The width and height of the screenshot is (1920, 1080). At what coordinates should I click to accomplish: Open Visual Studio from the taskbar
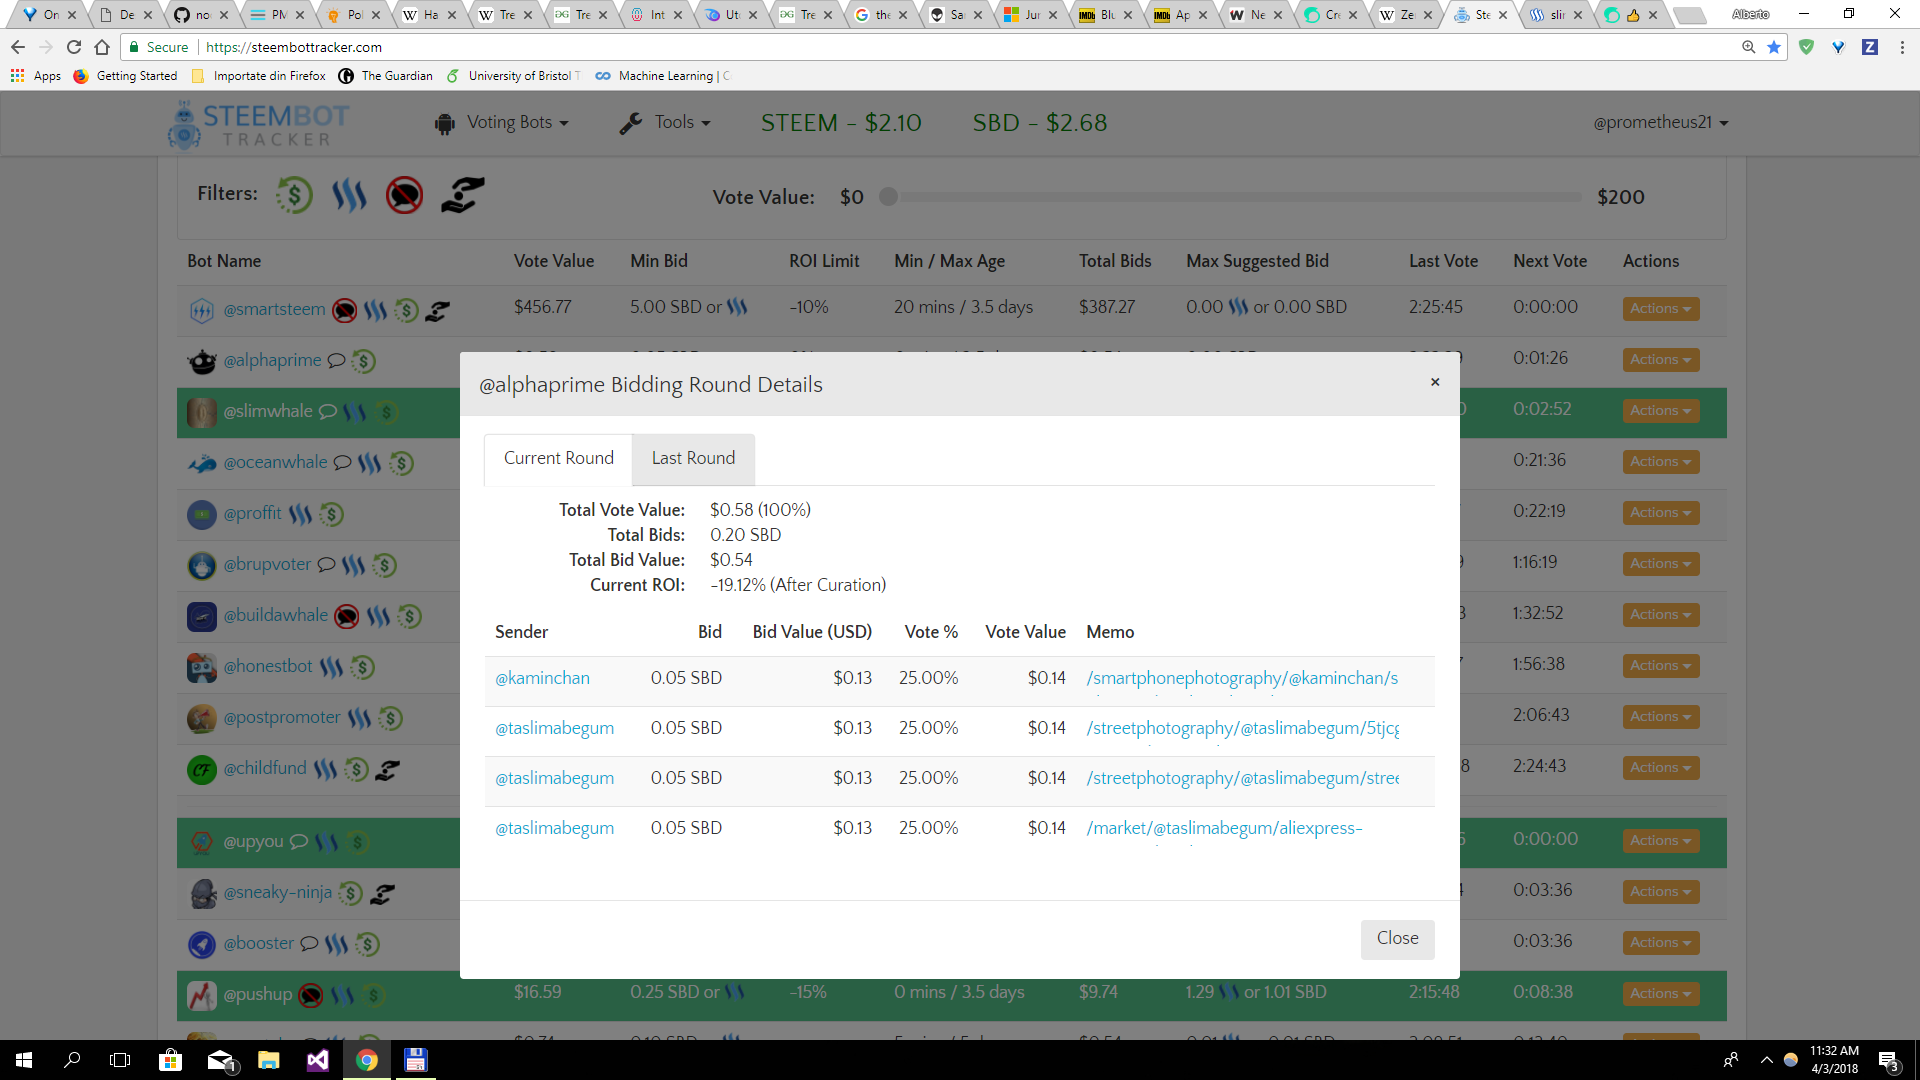pos(318,1060)
